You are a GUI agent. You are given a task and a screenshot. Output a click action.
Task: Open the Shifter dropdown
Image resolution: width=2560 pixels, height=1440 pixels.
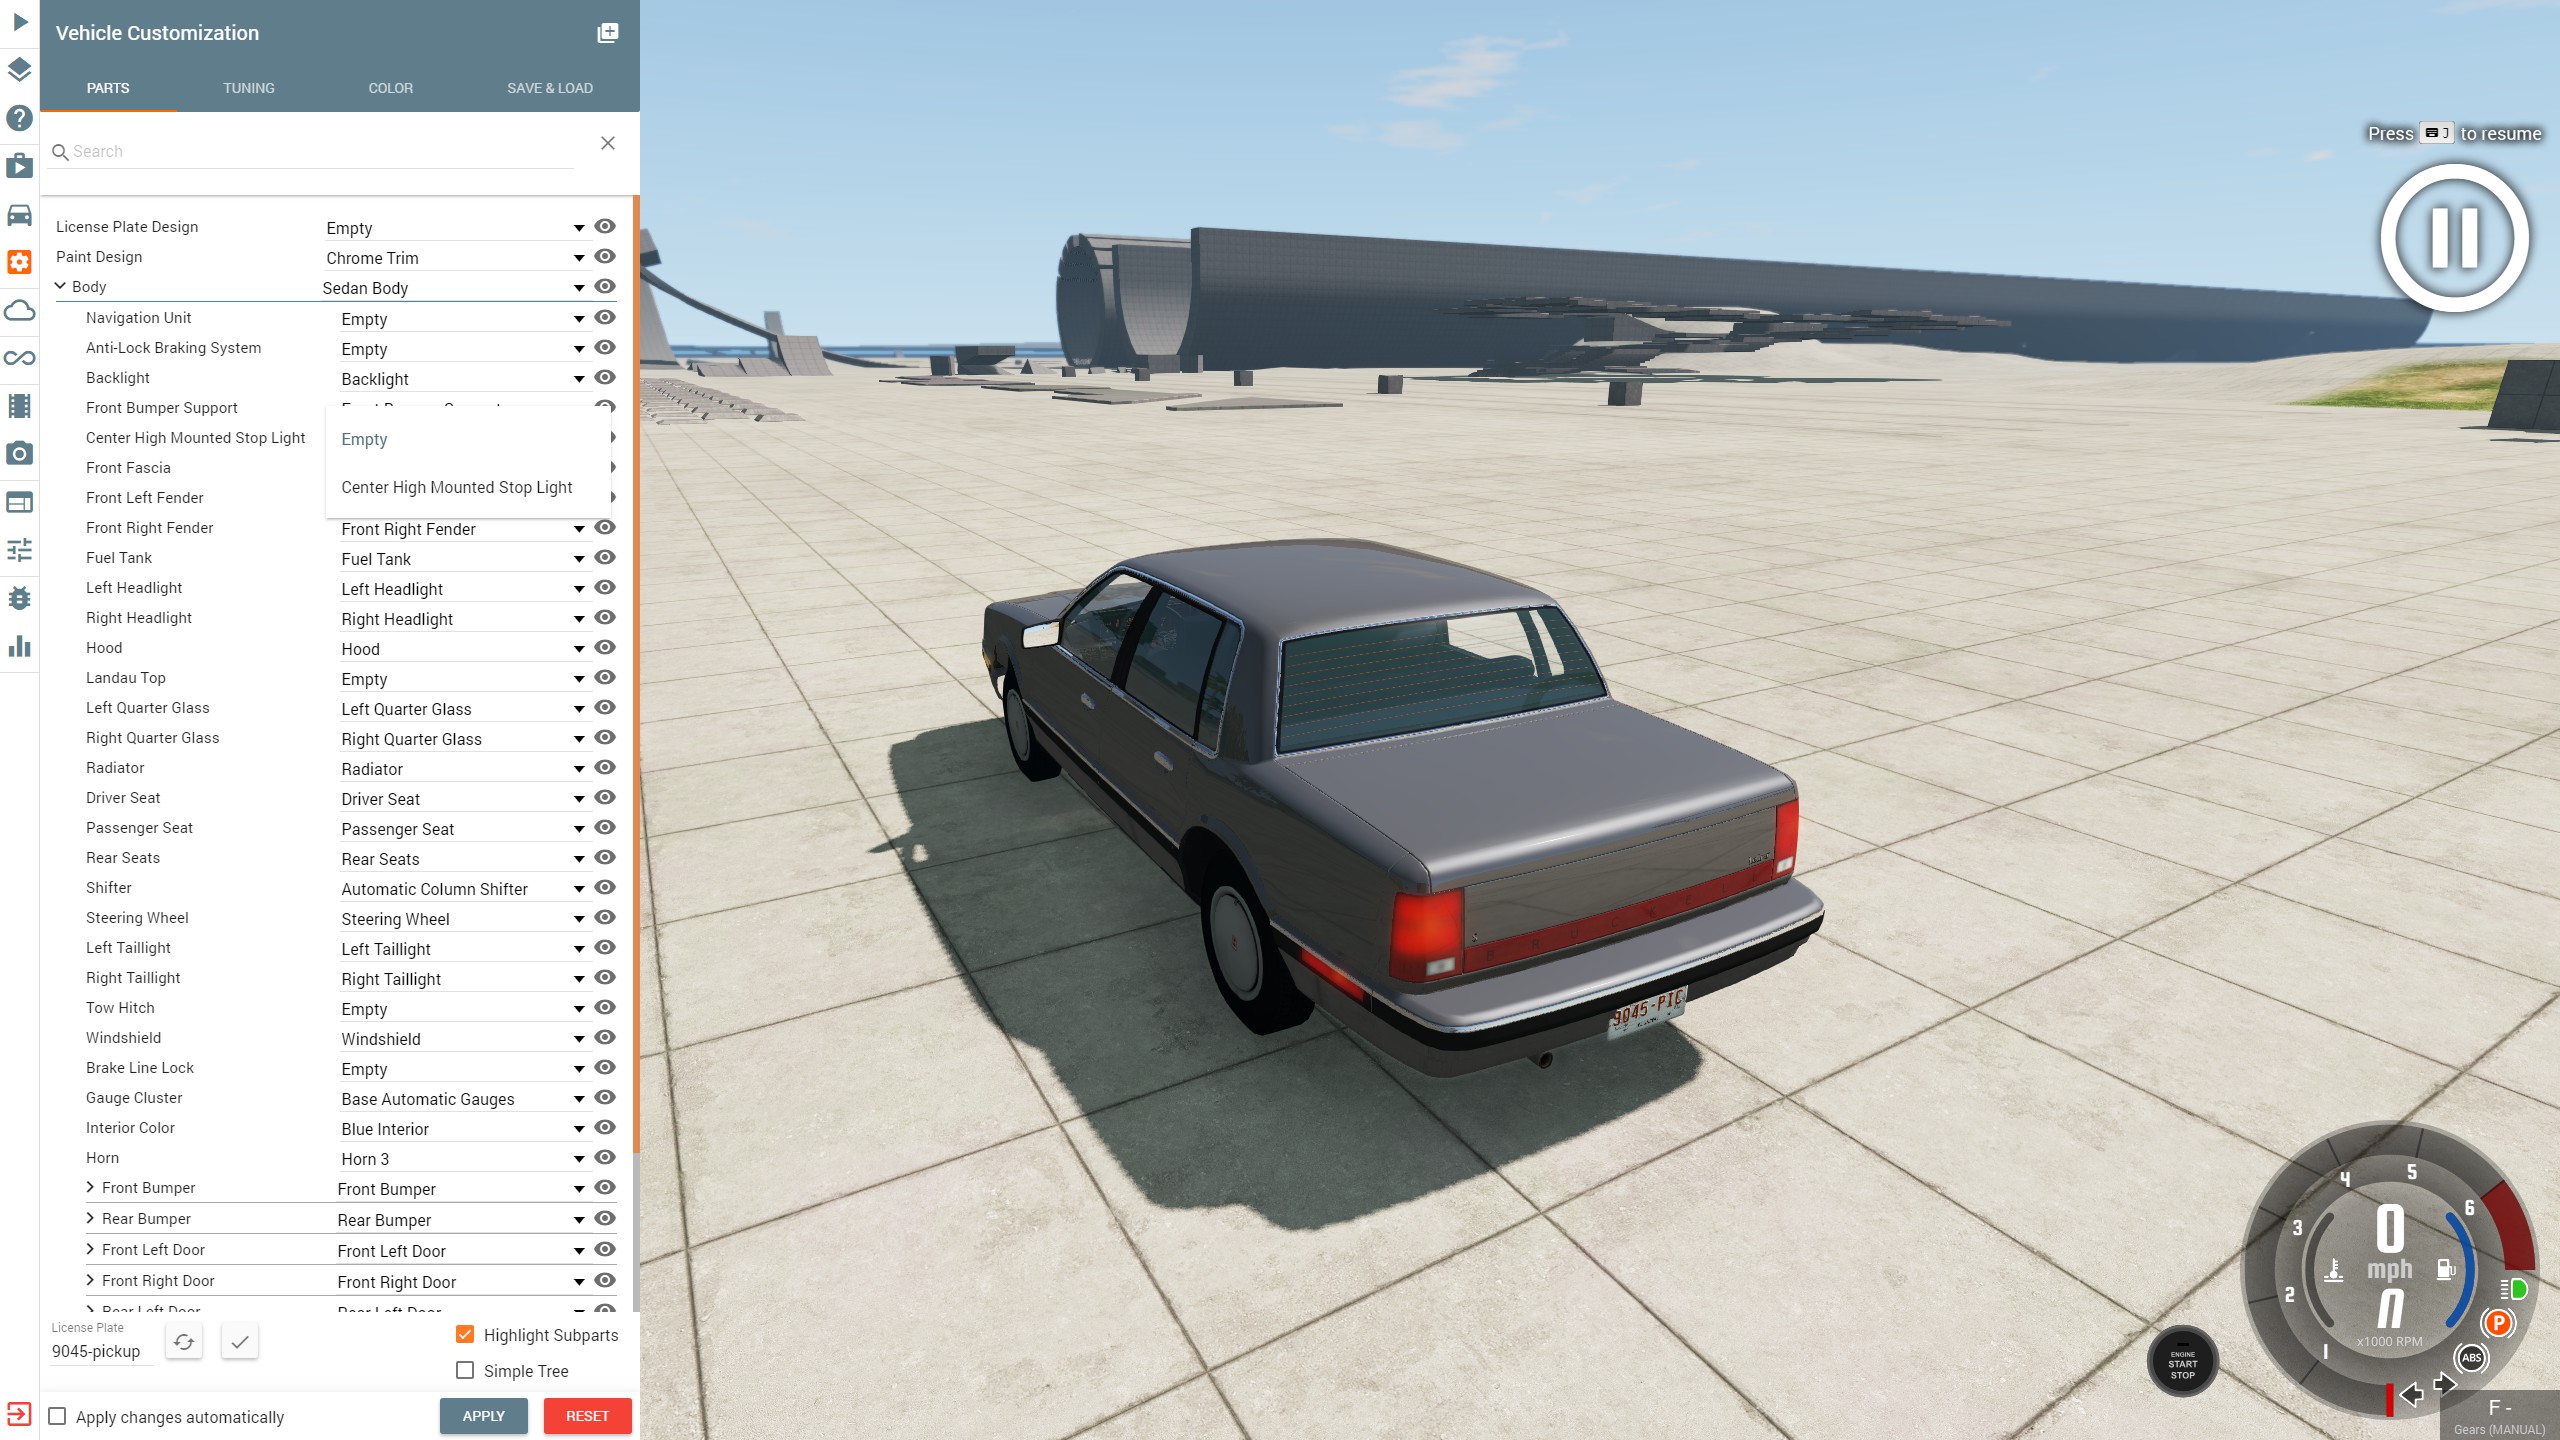click(x=460, y=889)
